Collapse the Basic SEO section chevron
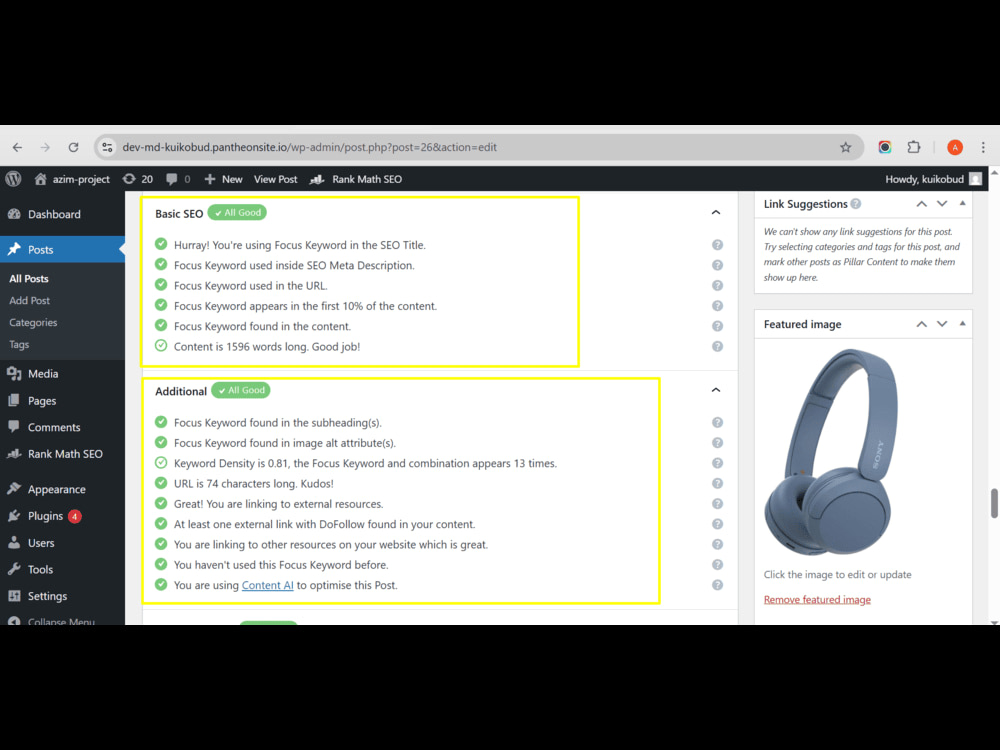The height and width of the screenshot is (750, 1000). tap(716, 212)
